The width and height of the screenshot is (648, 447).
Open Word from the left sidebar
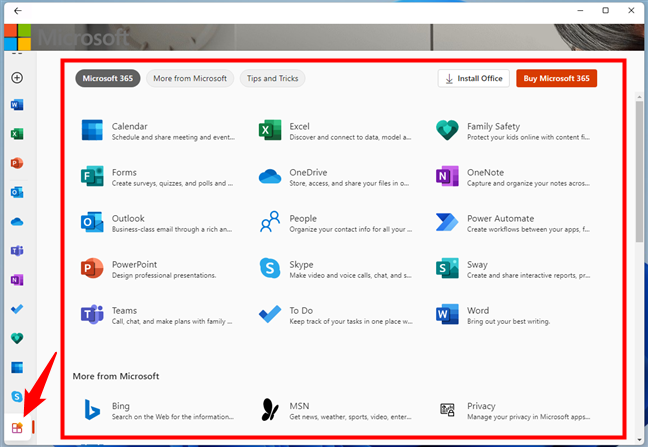tap(17, 105)
